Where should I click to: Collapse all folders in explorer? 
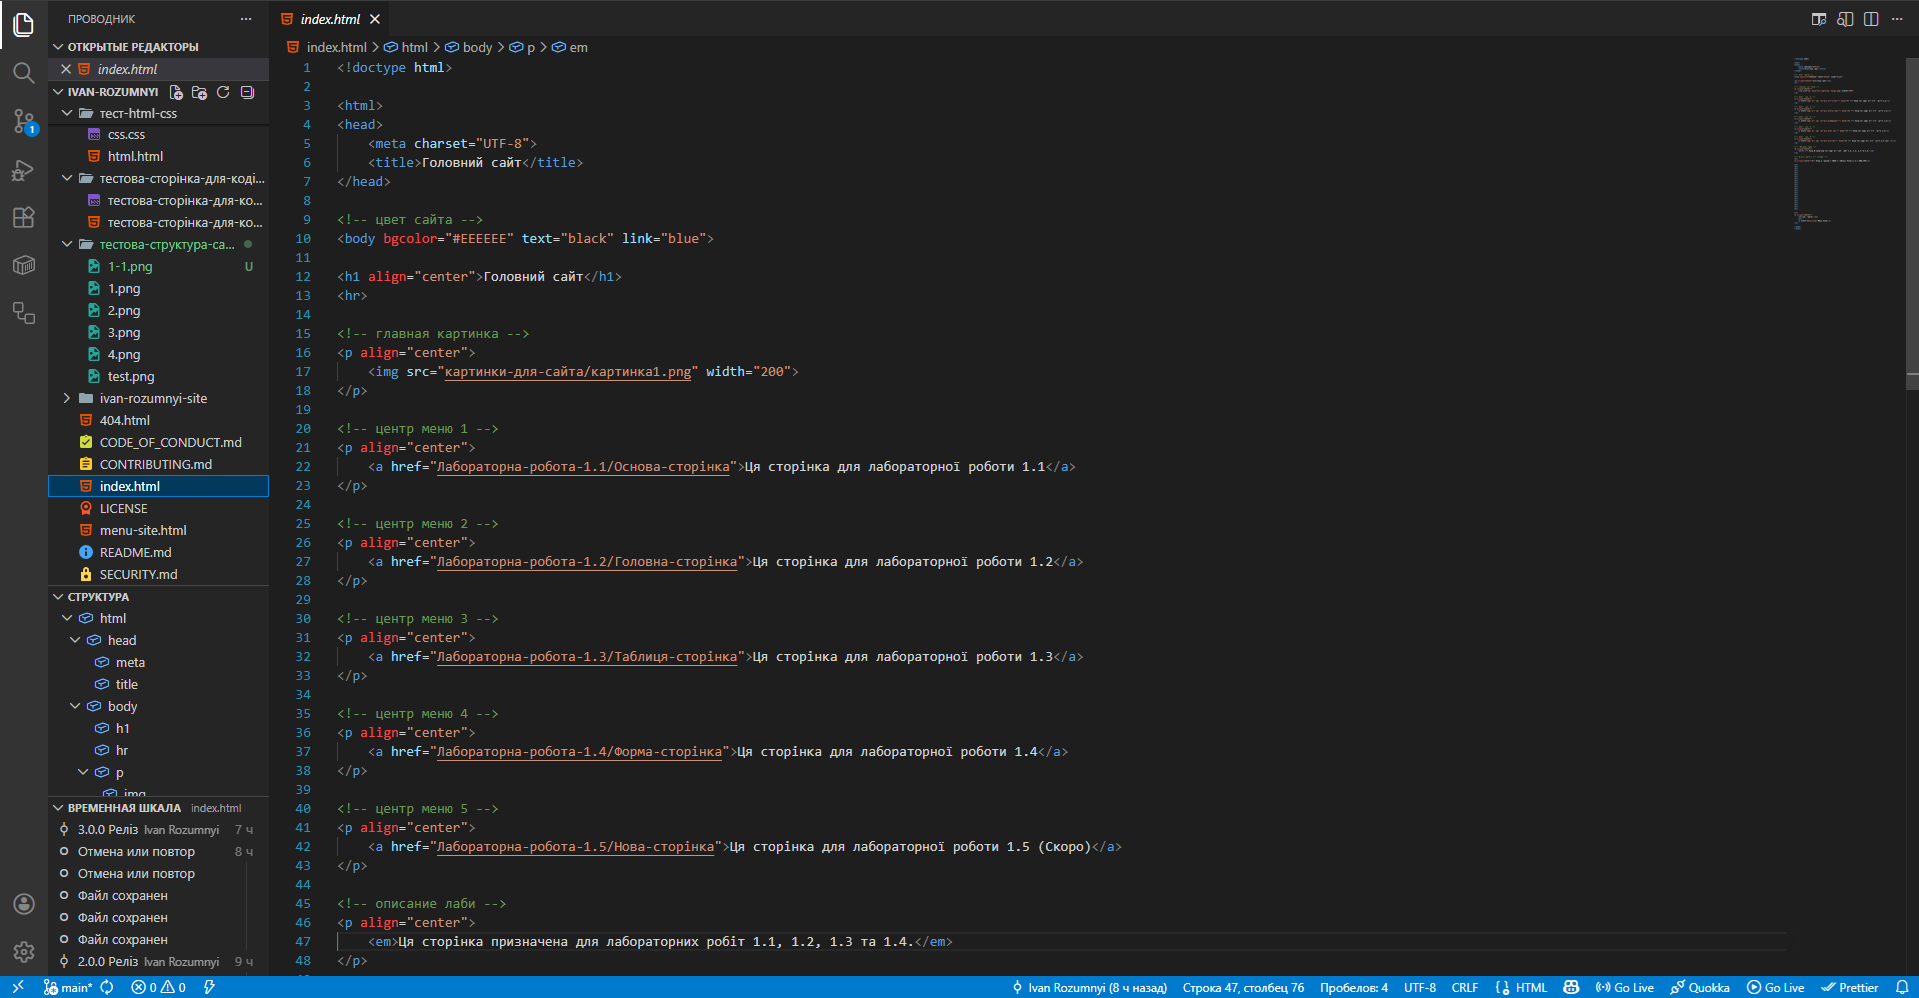[x=247, y=92]
